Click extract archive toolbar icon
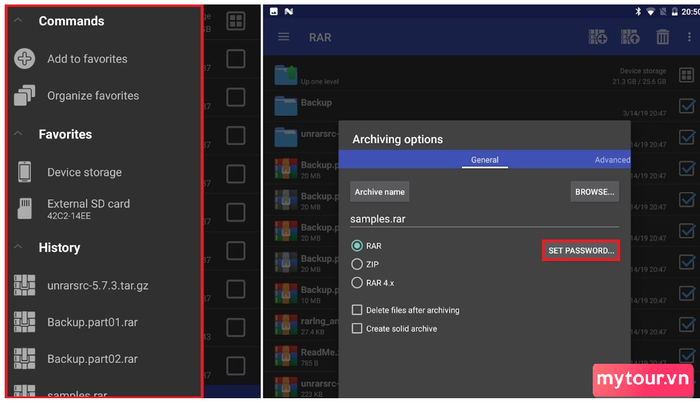Image resolution: width=700 pixels, height=405 pixels. click(x=630, y=37)
